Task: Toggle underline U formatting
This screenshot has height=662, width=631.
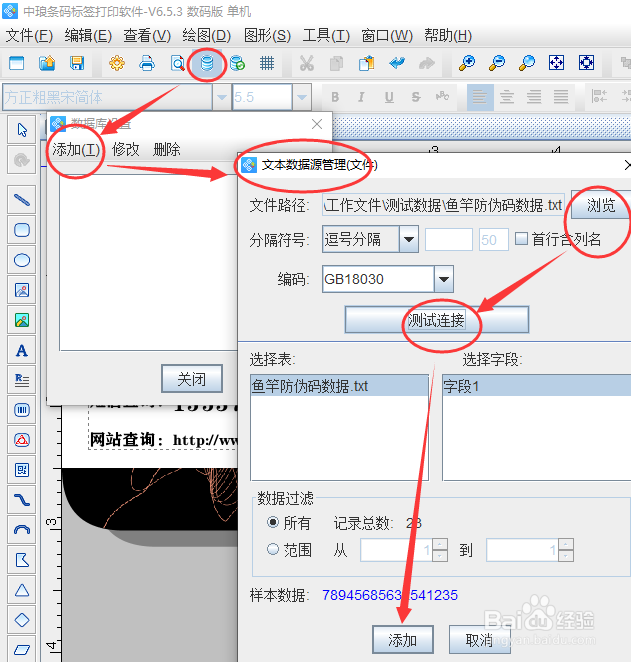Action: tap(389, 97)
